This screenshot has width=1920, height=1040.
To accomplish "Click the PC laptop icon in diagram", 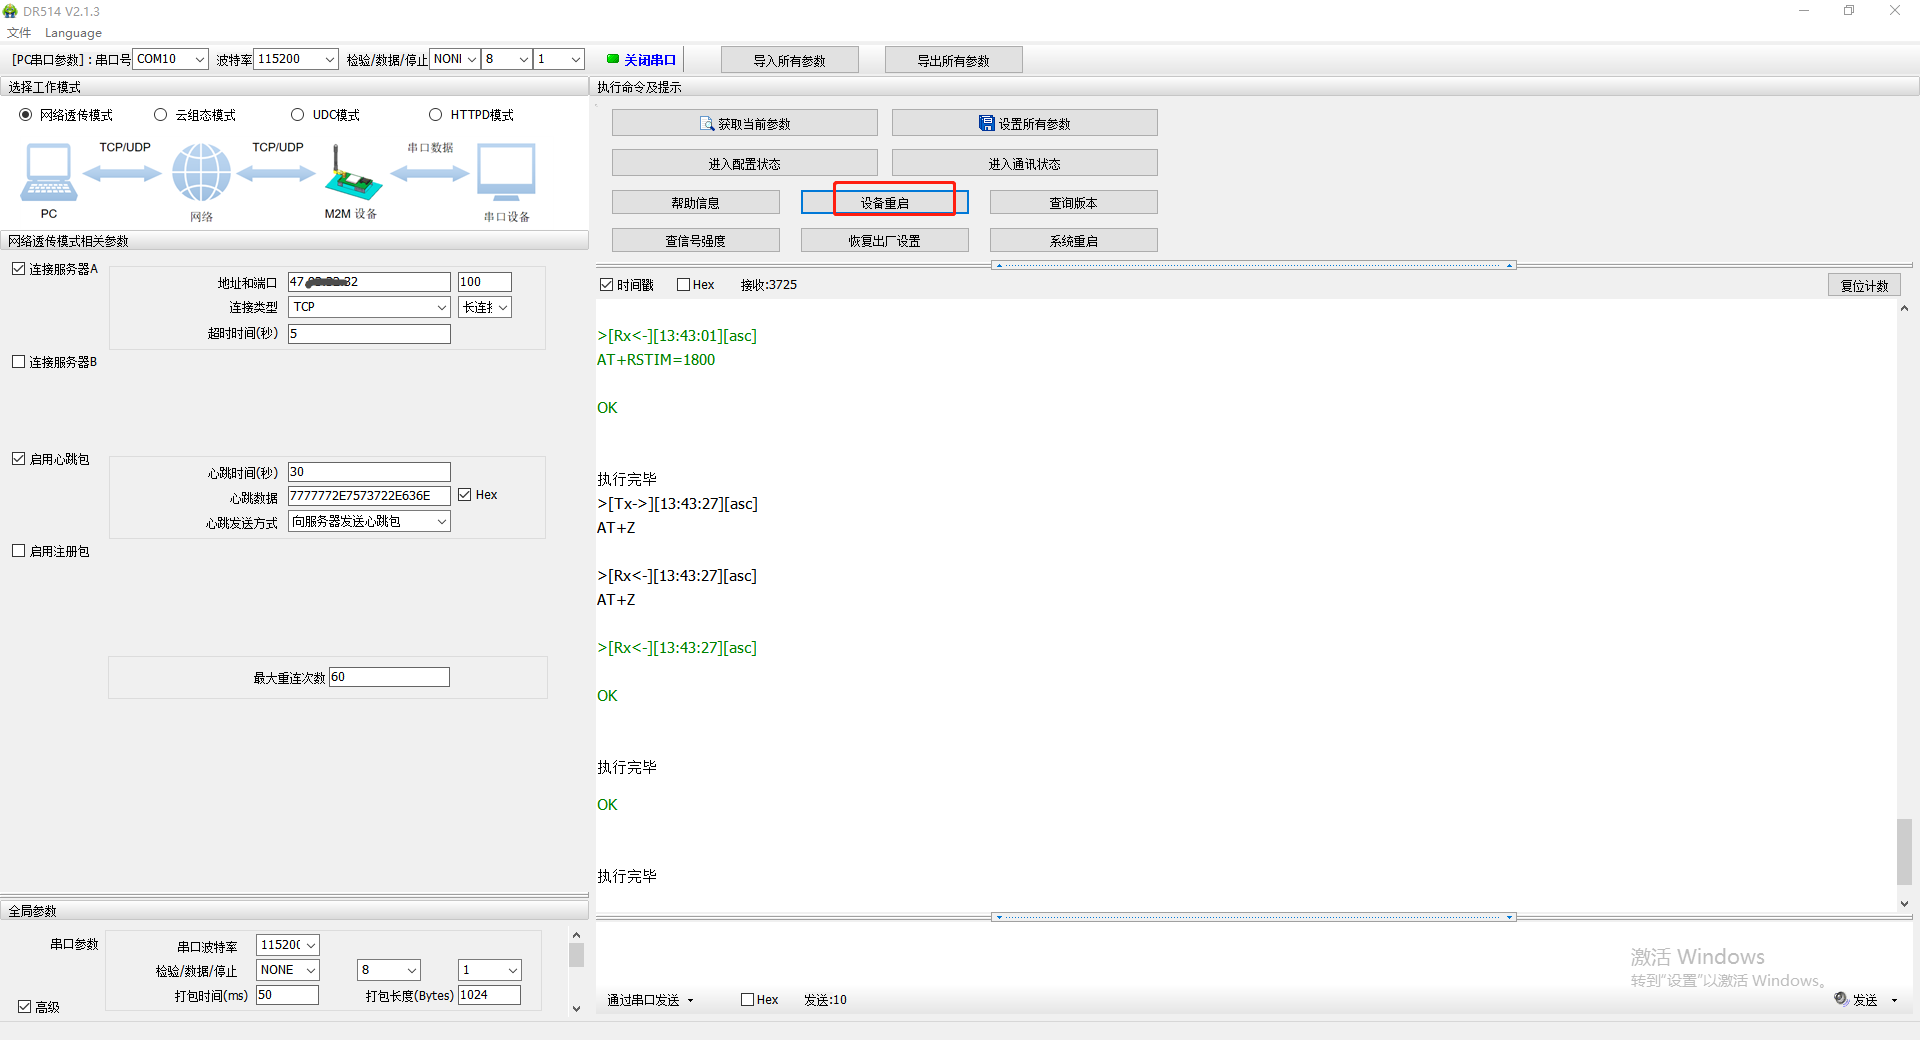I will coord(48,172).
